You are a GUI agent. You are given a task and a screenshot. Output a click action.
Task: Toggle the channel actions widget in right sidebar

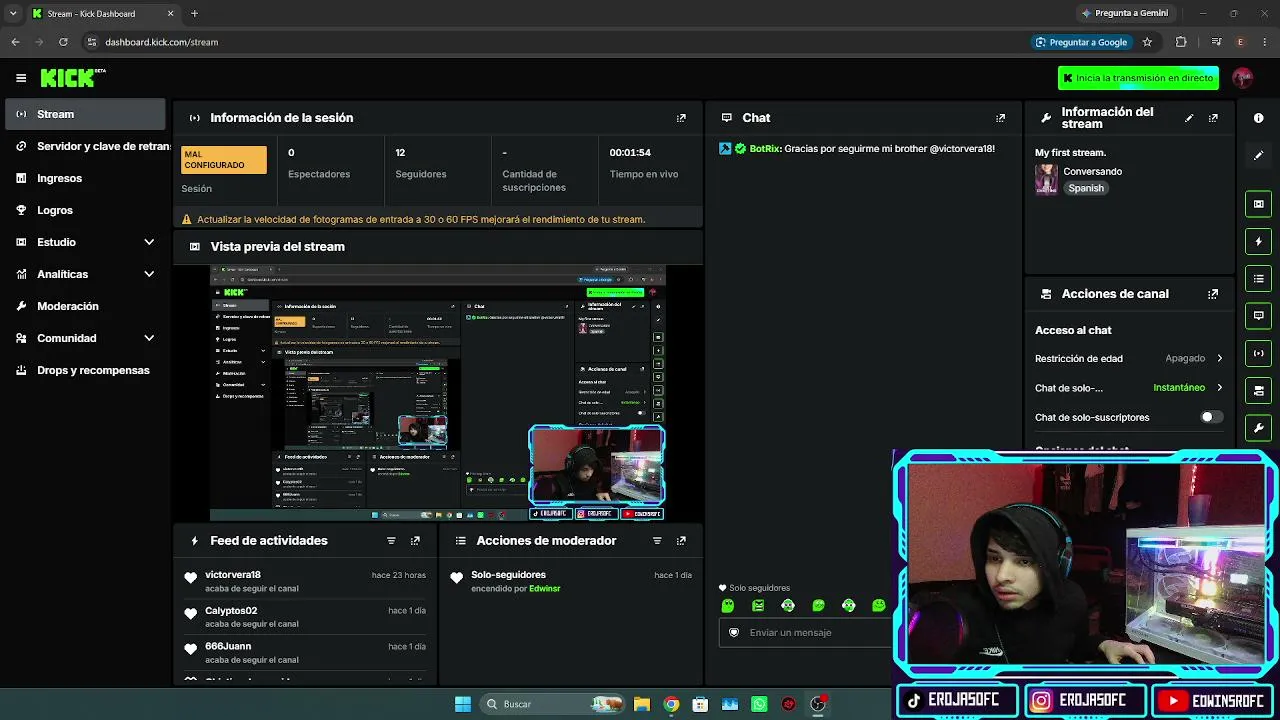pos(1259,390)
